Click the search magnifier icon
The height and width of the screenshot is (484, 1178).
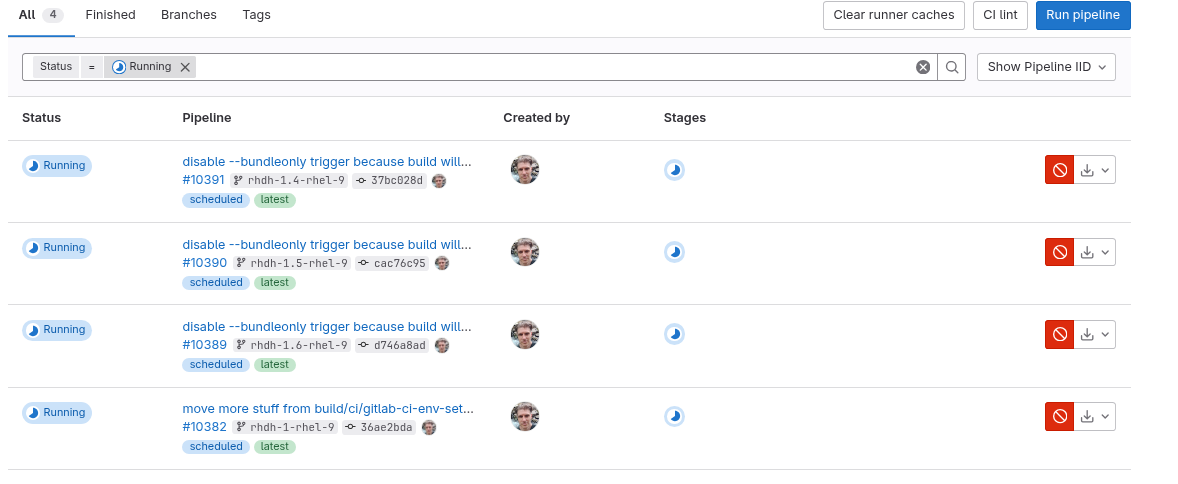click(952, 67)
